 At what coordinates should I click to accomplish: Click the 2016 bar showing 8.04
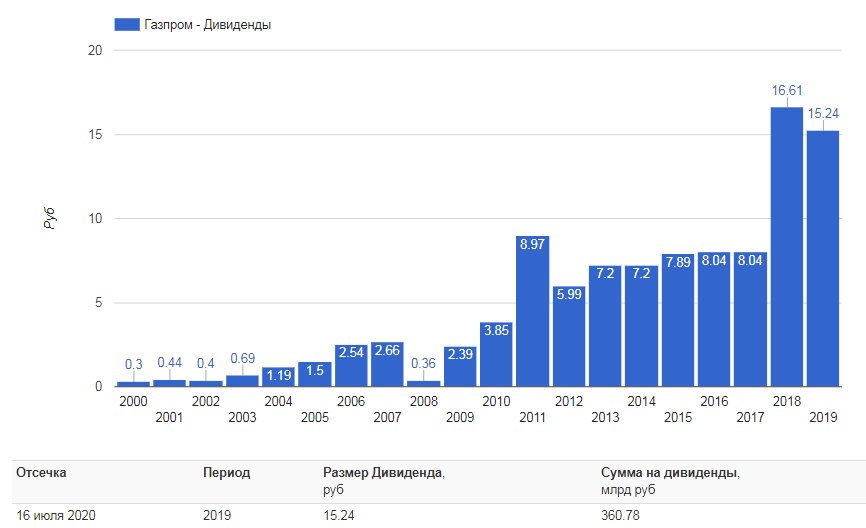pos(714,319)
